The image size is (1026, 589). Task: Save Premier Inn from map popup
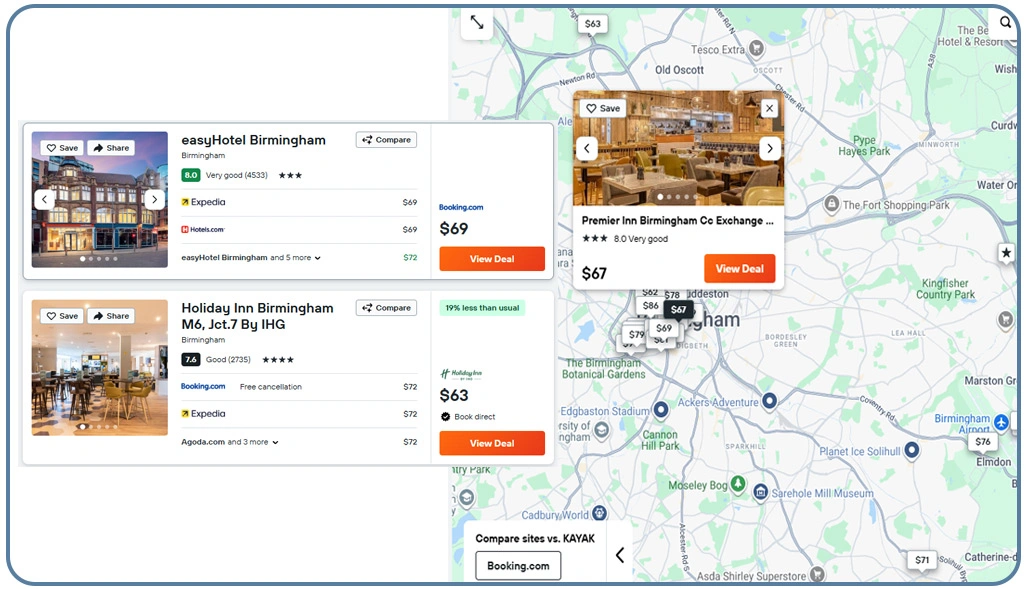pyautogui.click(x=602, y=108)
